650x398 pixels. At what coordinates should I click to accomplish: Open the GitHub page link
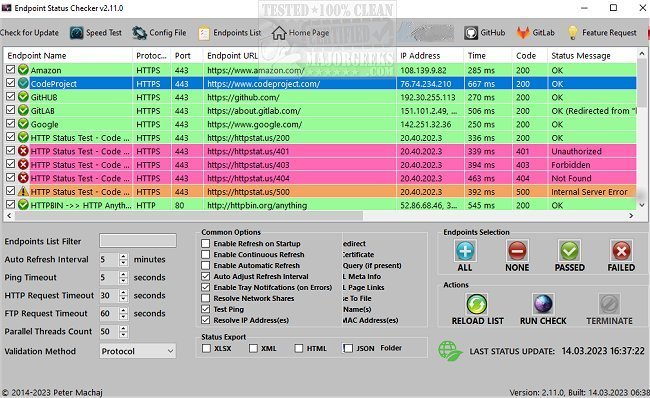click(x=484, y=33)
